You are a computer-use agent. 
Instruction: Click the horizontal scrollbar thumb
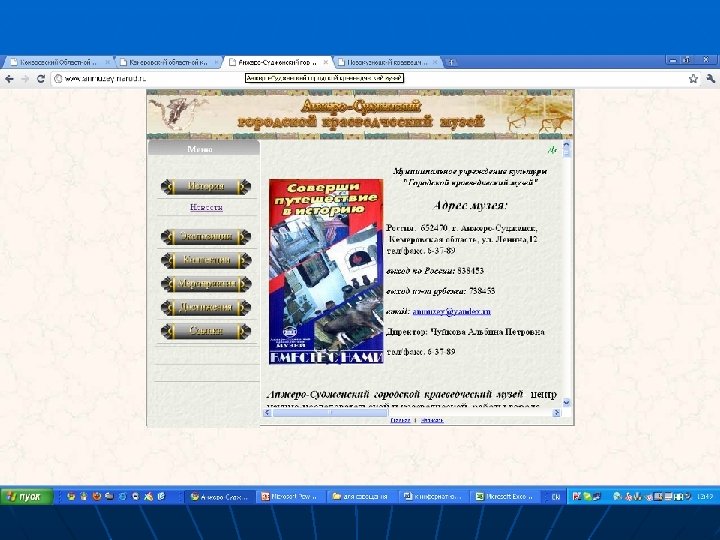[x=330, y=413]
